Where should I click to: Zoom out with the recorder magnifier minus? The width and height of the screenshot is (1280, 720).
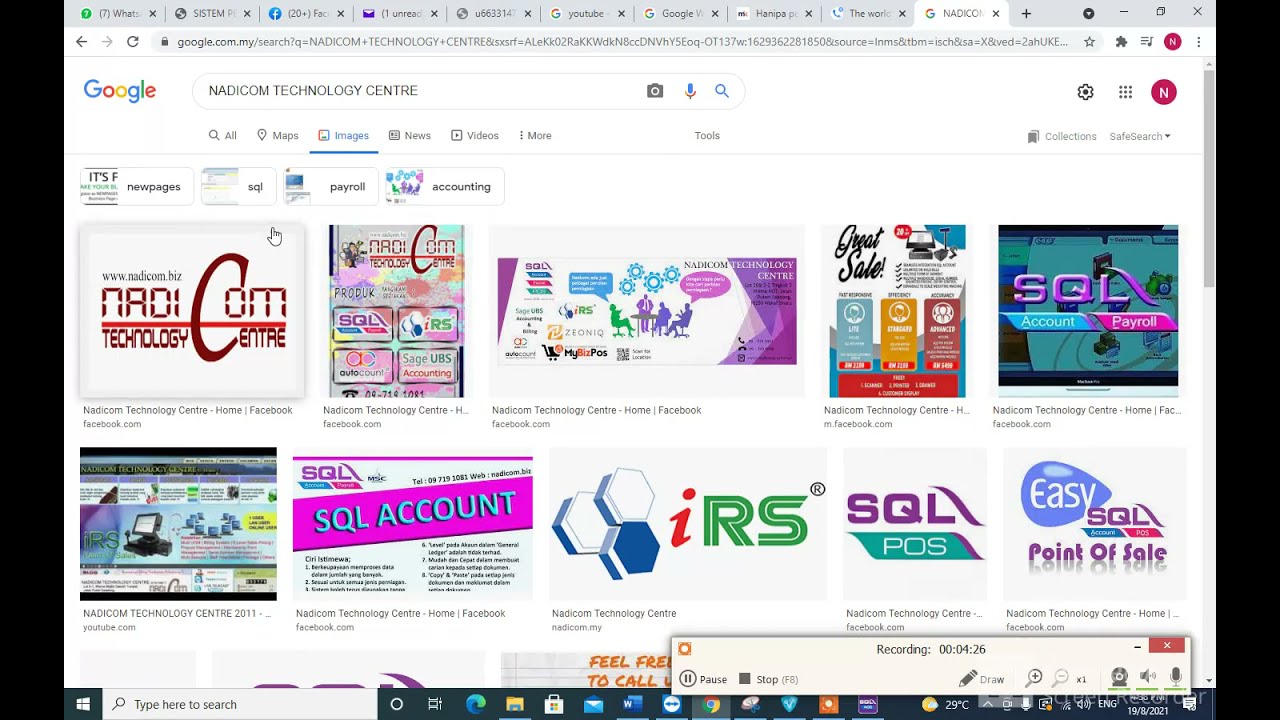coord(1061,678)
